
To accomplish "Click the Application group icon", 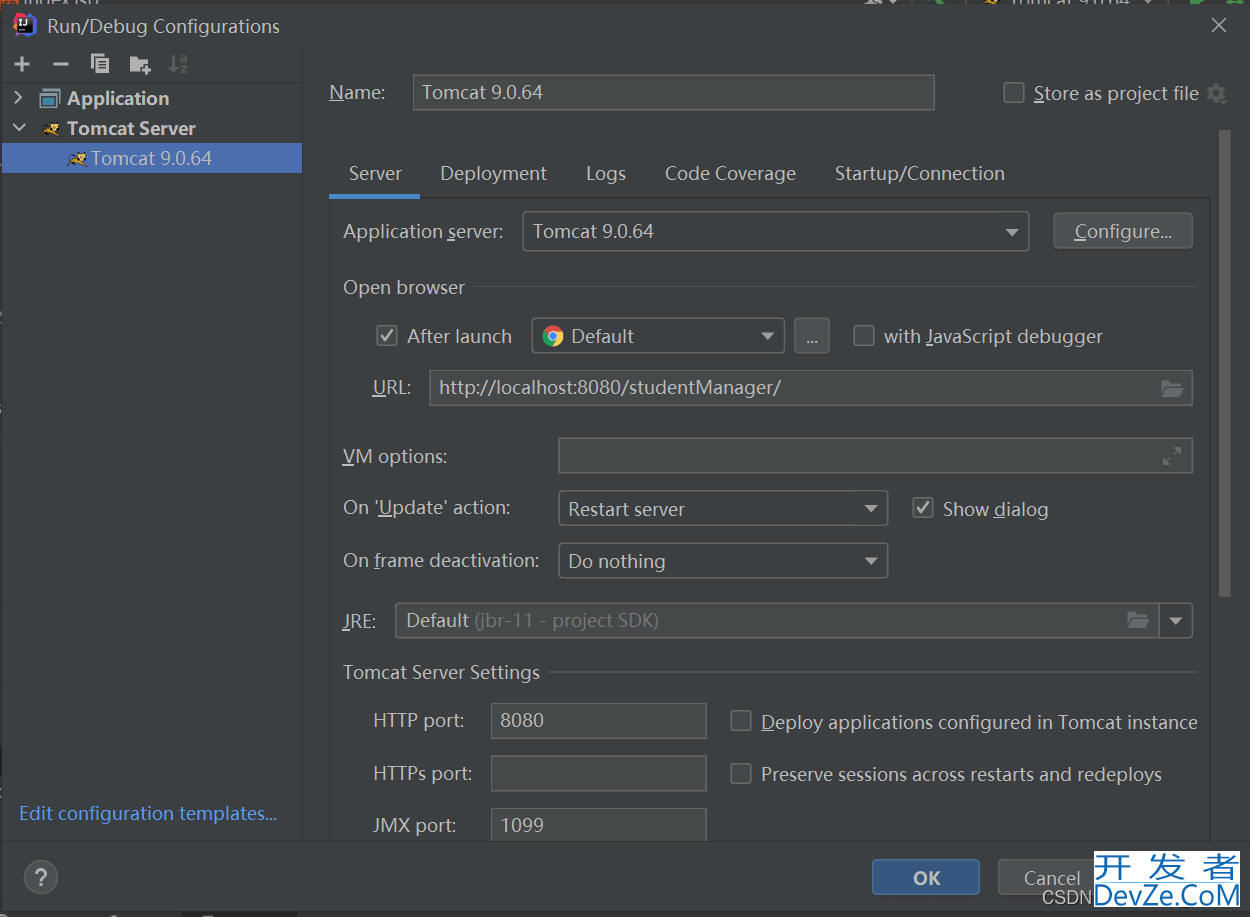I will point(50,98).
